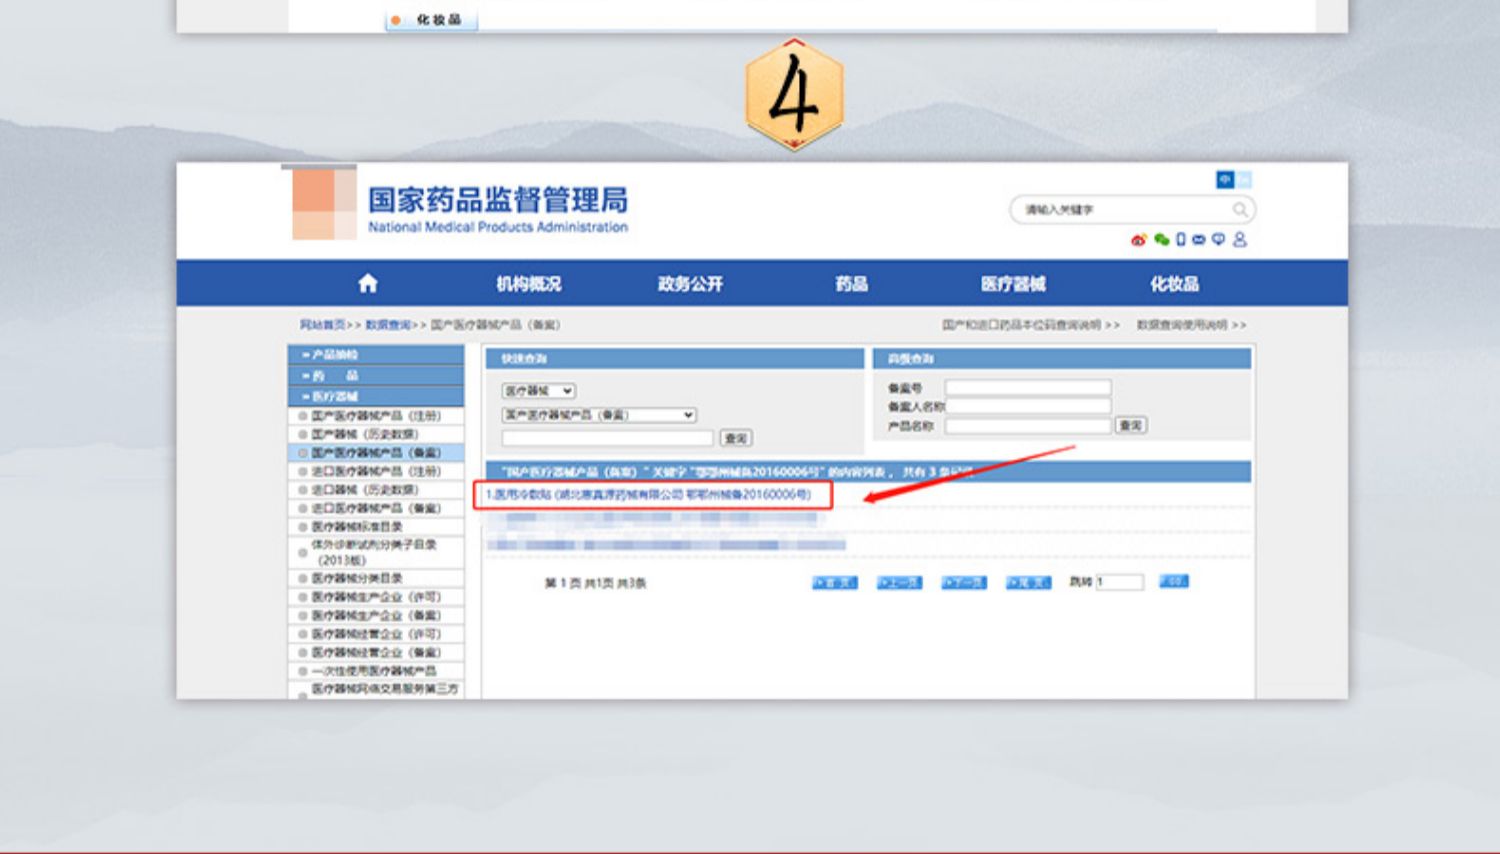Focus the quick query text input
This screenshot has width=1500, height=854.
tap(608, 439)
